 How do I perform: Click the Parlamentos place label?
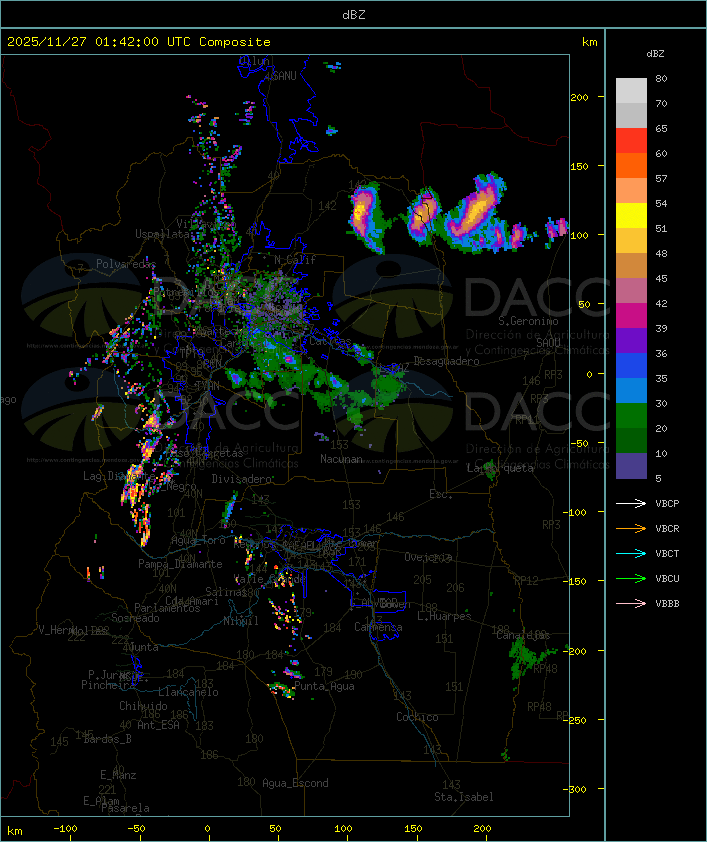pyautogui.click(x=167, y=608)
